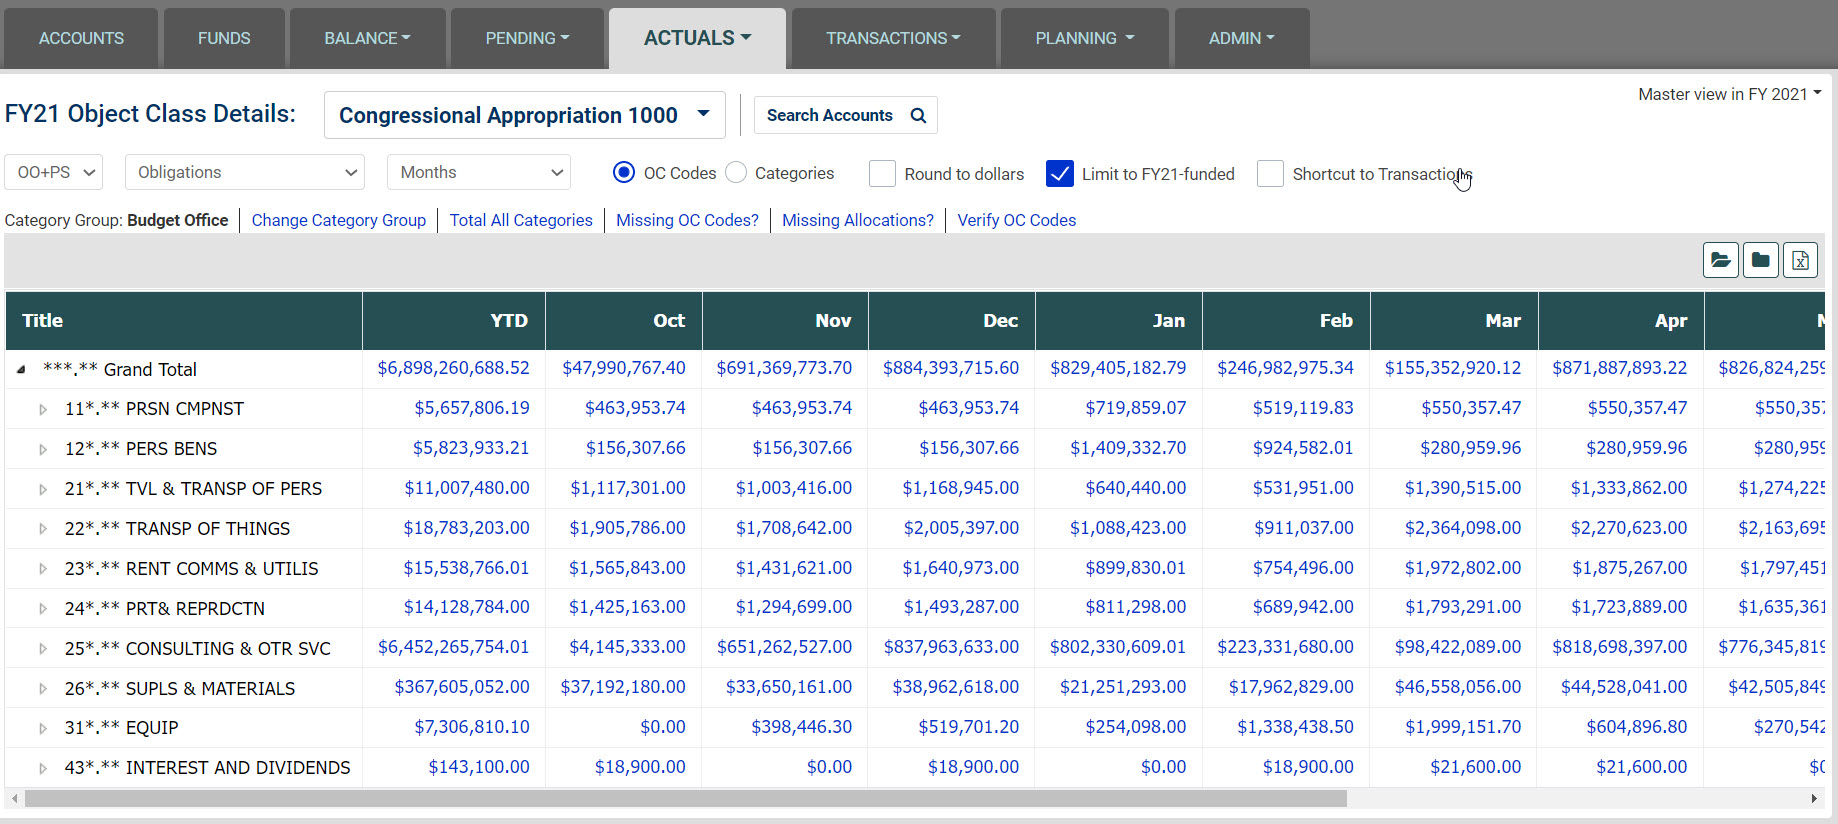Click YTD value $143,100.00

[479, 767]
